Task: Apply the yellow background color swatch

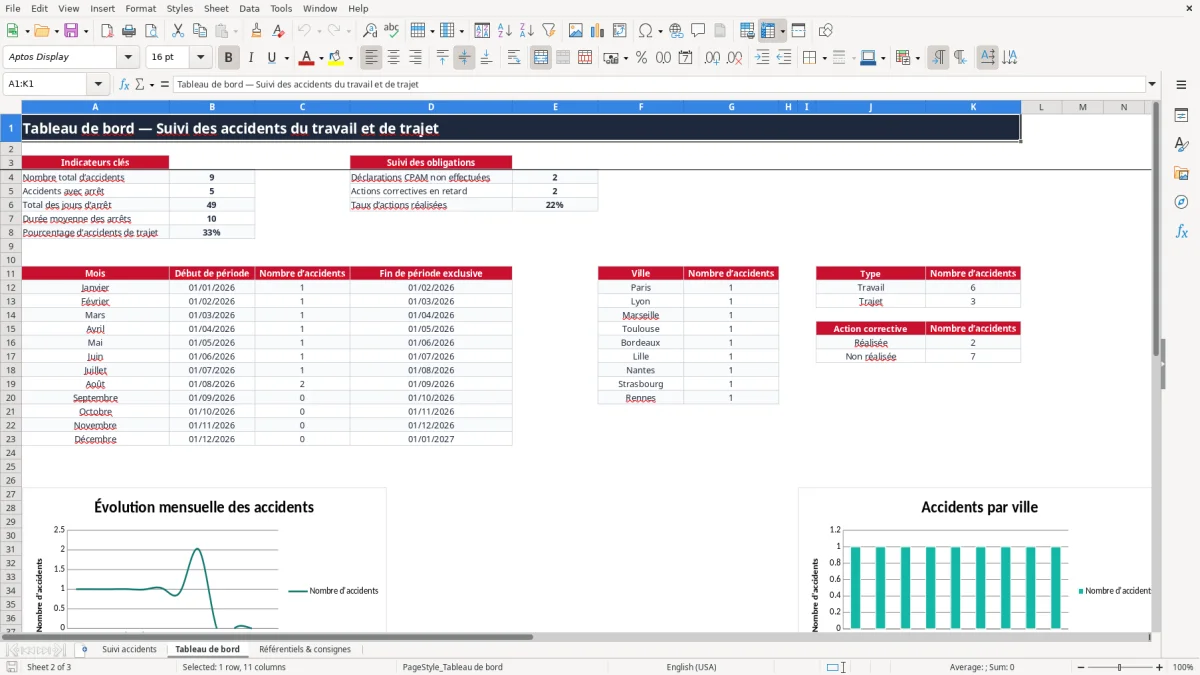Action: point(336,57)
